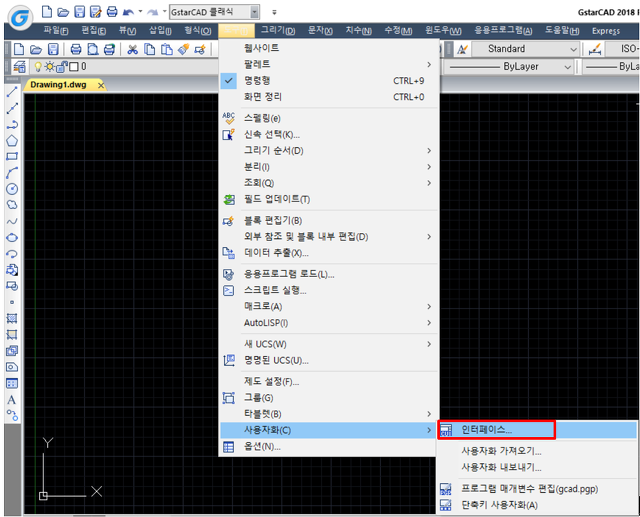Open the 그리기(D) menu
The image size is (640, 517).
[x=278, y=30]
